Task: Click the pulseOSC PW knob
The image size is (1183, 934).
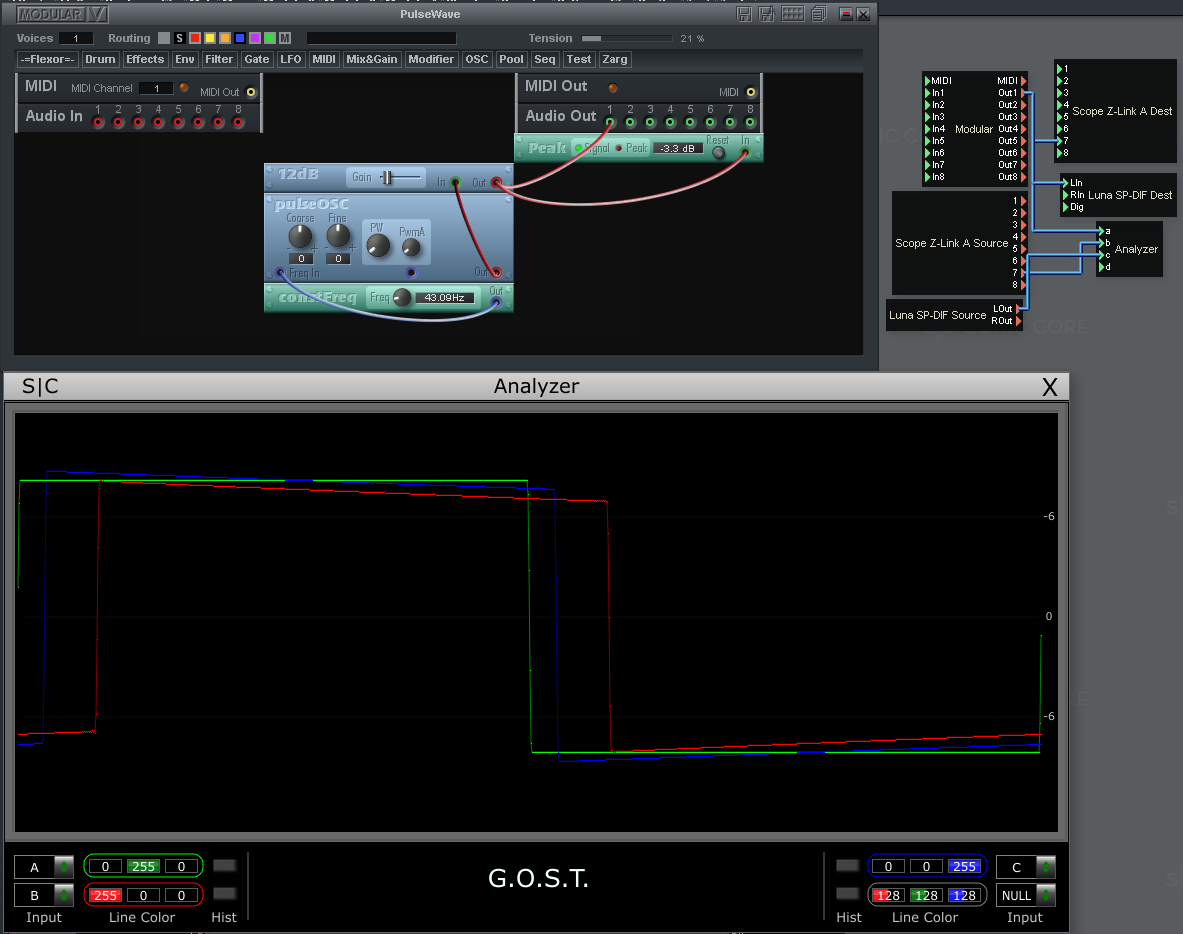Action: [378, 245]
